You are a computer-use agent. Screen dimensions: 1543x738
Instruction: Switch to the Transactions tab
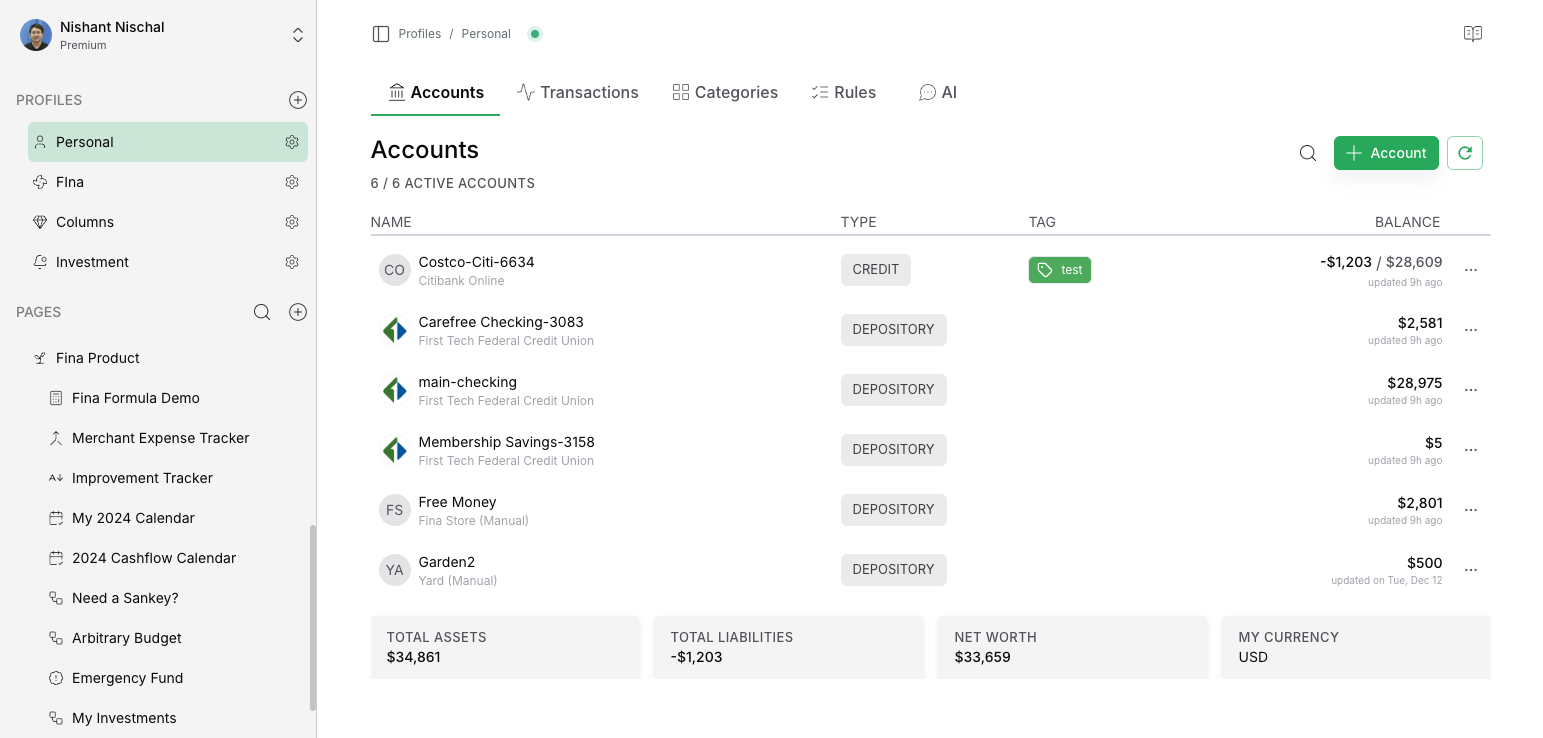tap(578, 92)
